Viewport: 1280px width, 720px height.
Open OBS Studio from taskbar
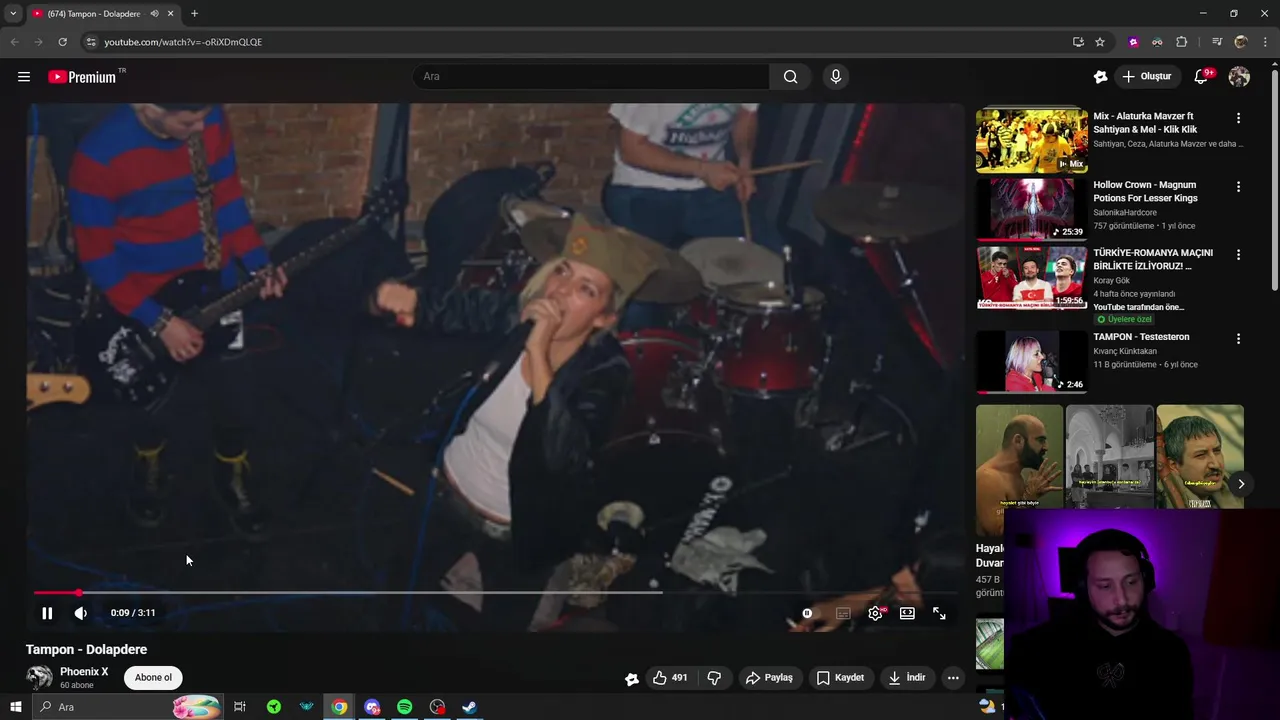(x=437, y=707)
